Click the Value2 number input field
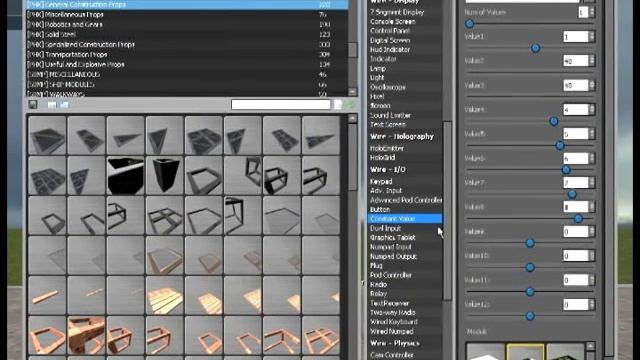The width and height of the screenshot is (640, 360). point(576,61)
